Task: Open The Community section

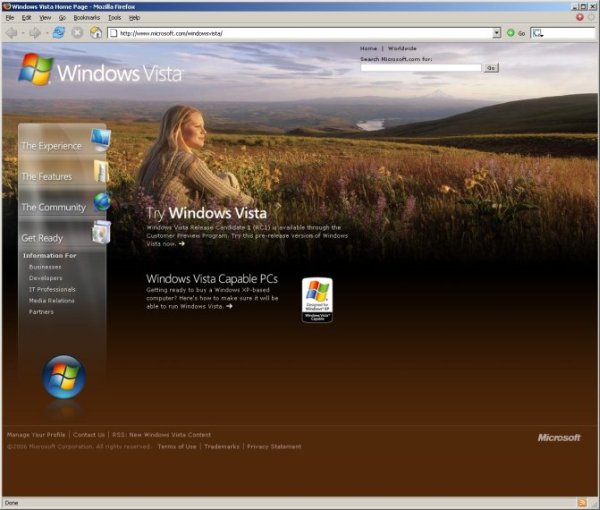Action: [54, 207]
